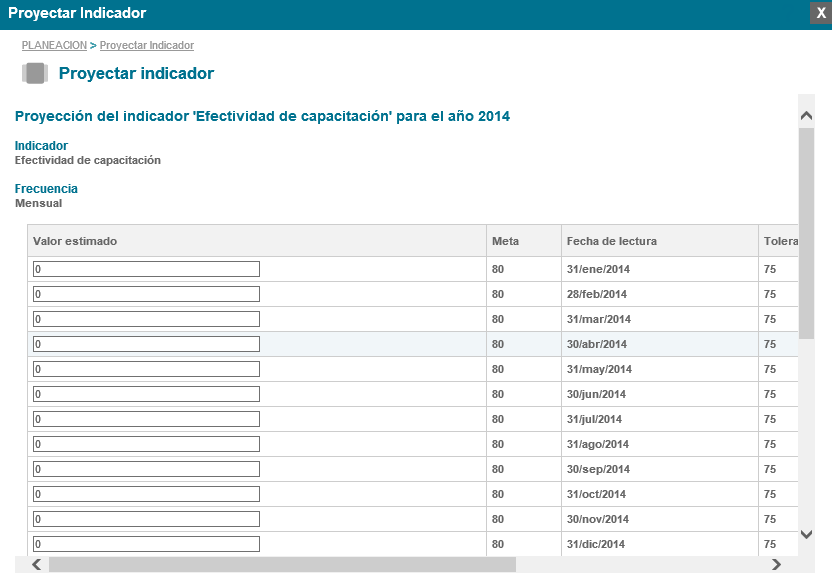832x587 pixels.
Task: Click the vertical scrollbar thumb
Action: (x=806, y=230)
